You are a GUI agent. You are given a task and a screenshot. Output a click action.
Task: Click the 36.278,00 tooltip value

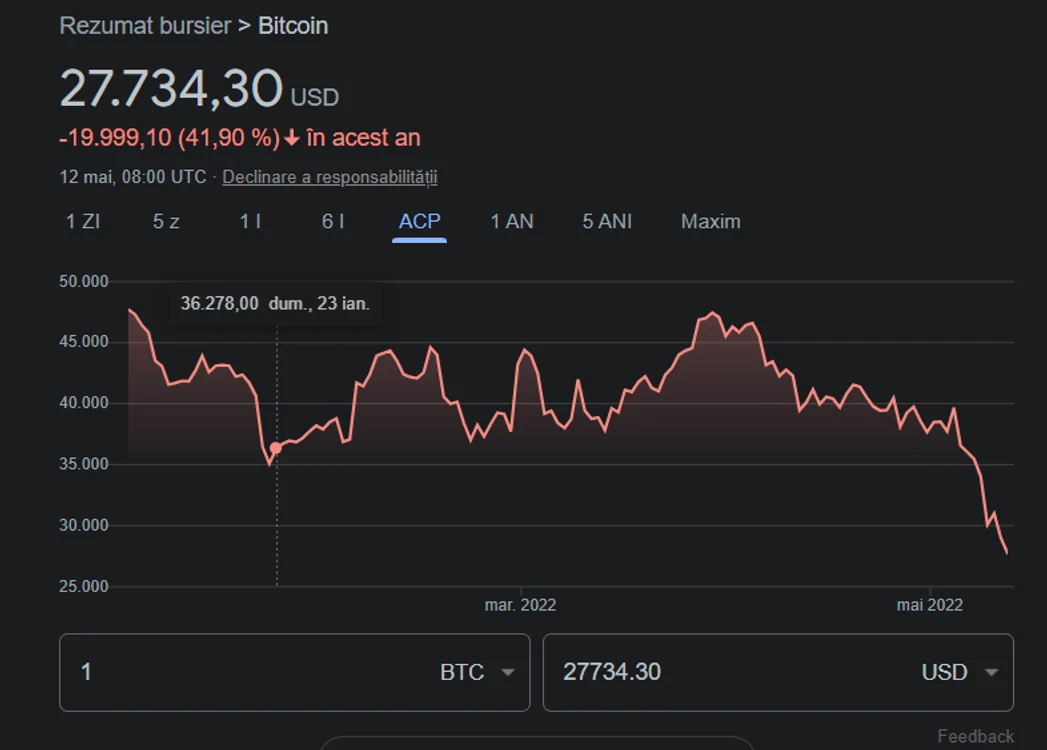[x=219, y=304]
